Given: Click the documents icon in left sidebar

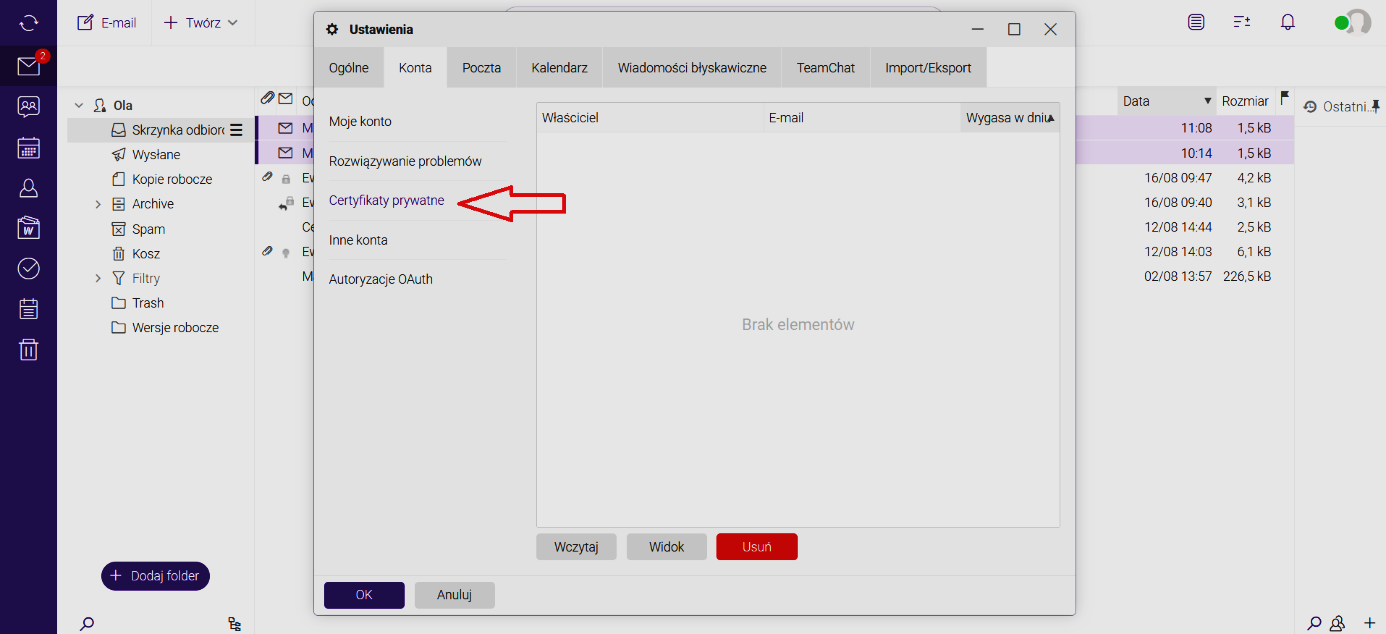Looking at the screenshot, I should 29,228.
